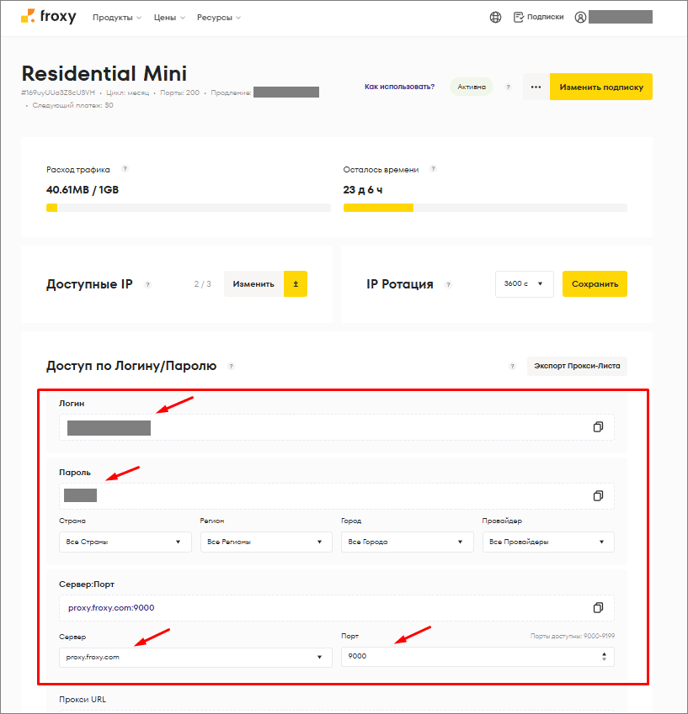Click the 2 / 3 IP count

pyautogui.click(x=203, y=284)
